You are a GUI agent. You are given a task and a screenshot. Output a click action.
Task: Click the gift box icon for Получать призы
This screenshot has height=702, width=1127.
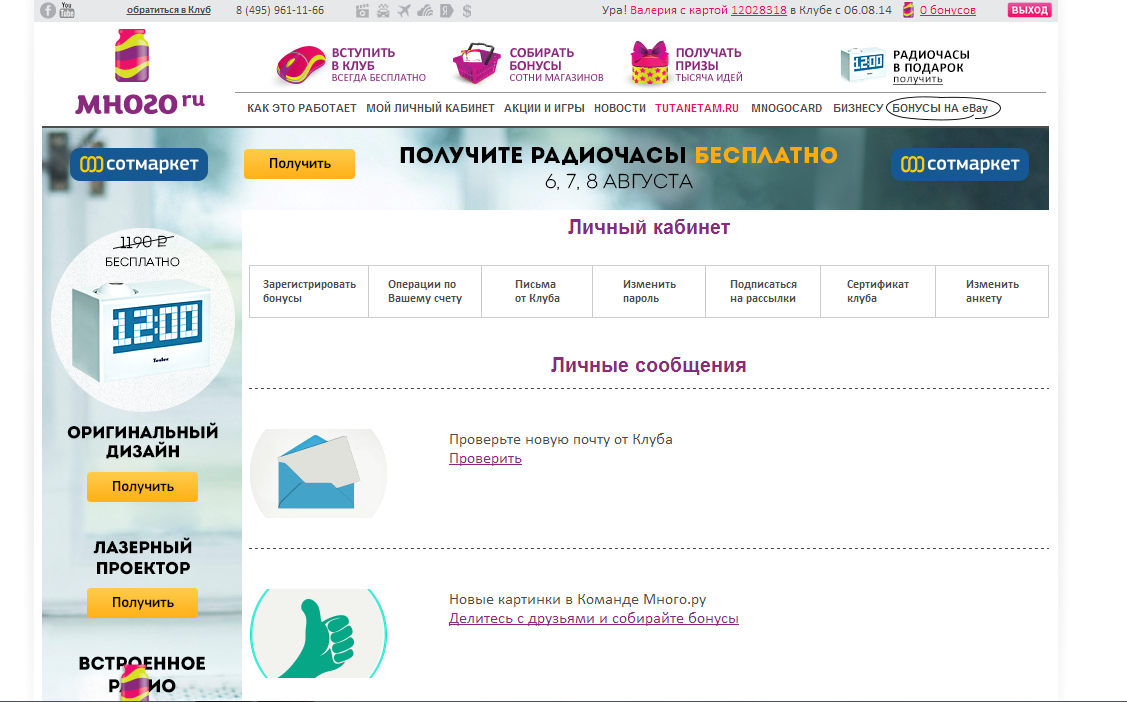(x=650, y=63)
